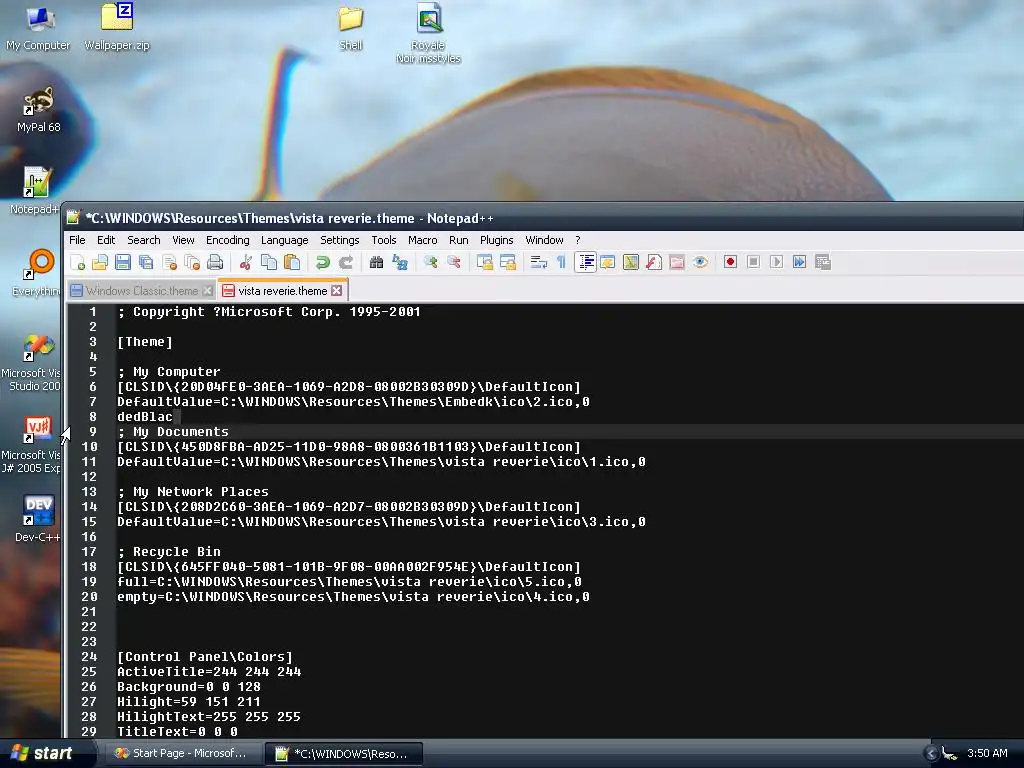Switch to the Windows Classic.theme tab
Viewport: 1024px width, 768px height.
point(141,291)
